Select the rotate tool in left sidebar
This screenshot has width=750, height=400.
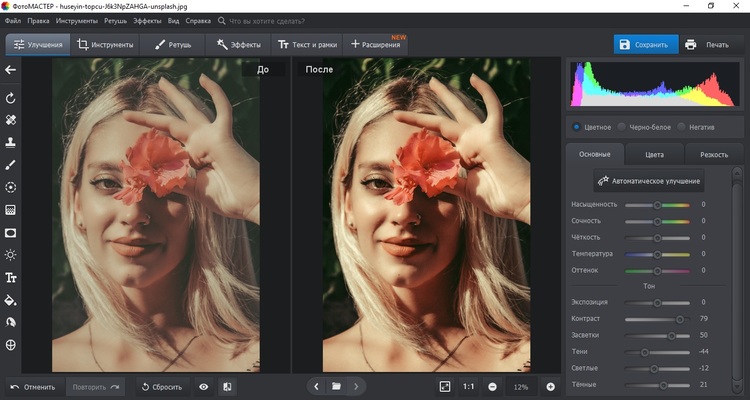click(11, 98)
